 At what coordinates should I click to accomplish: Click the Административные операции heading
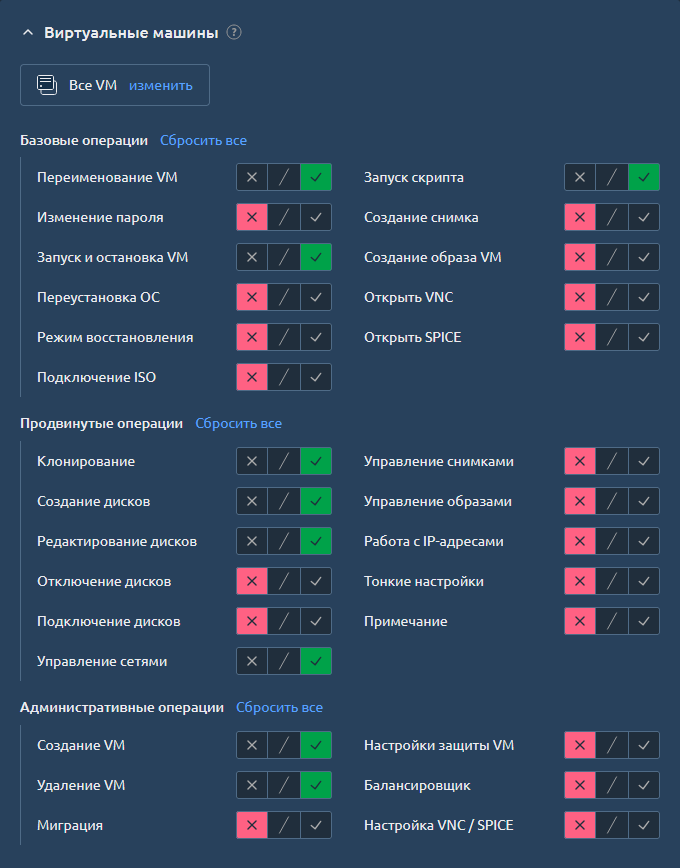122,707
